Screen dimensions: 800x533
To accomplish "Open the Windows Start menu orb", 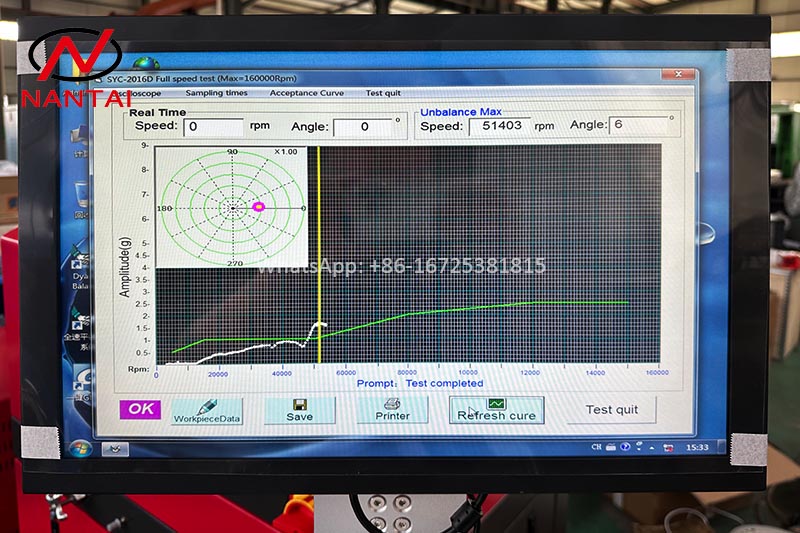I will [x=82, y=448].
